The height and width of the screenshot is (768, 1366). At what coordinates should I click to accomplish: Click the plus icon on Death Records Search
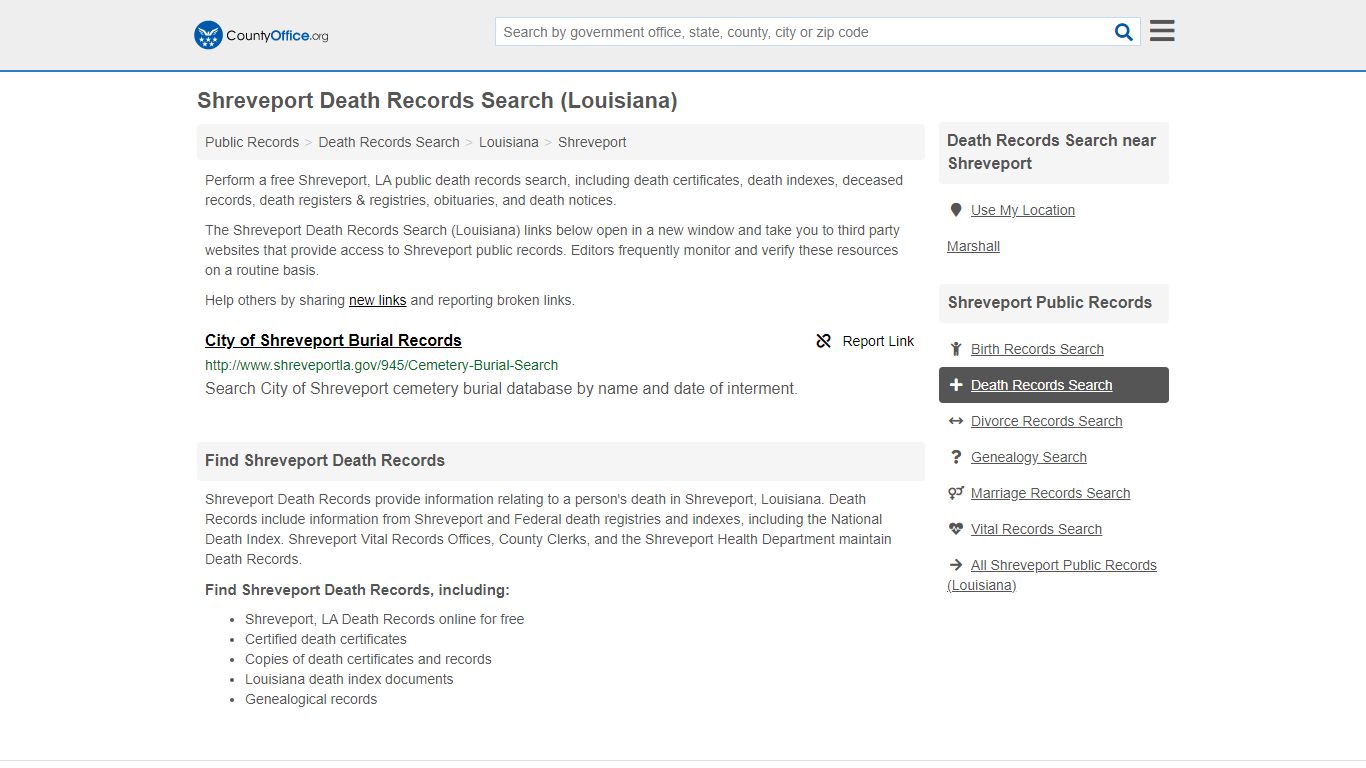tap(956, 385)
